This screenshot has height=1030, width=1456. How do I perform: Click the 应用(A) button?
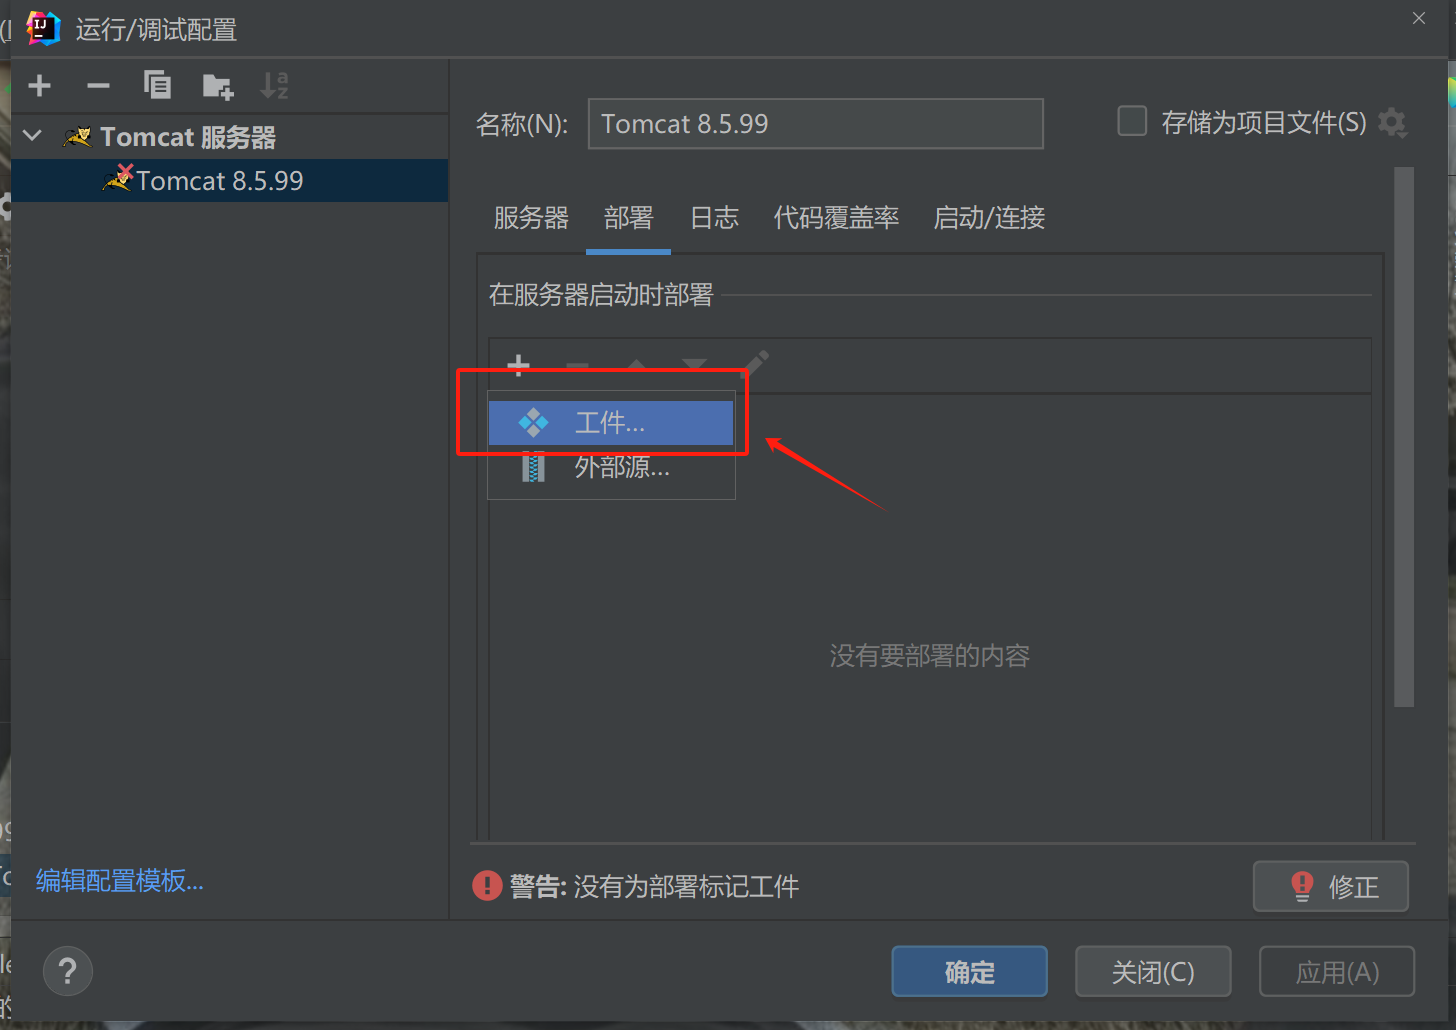point(1337,971)
